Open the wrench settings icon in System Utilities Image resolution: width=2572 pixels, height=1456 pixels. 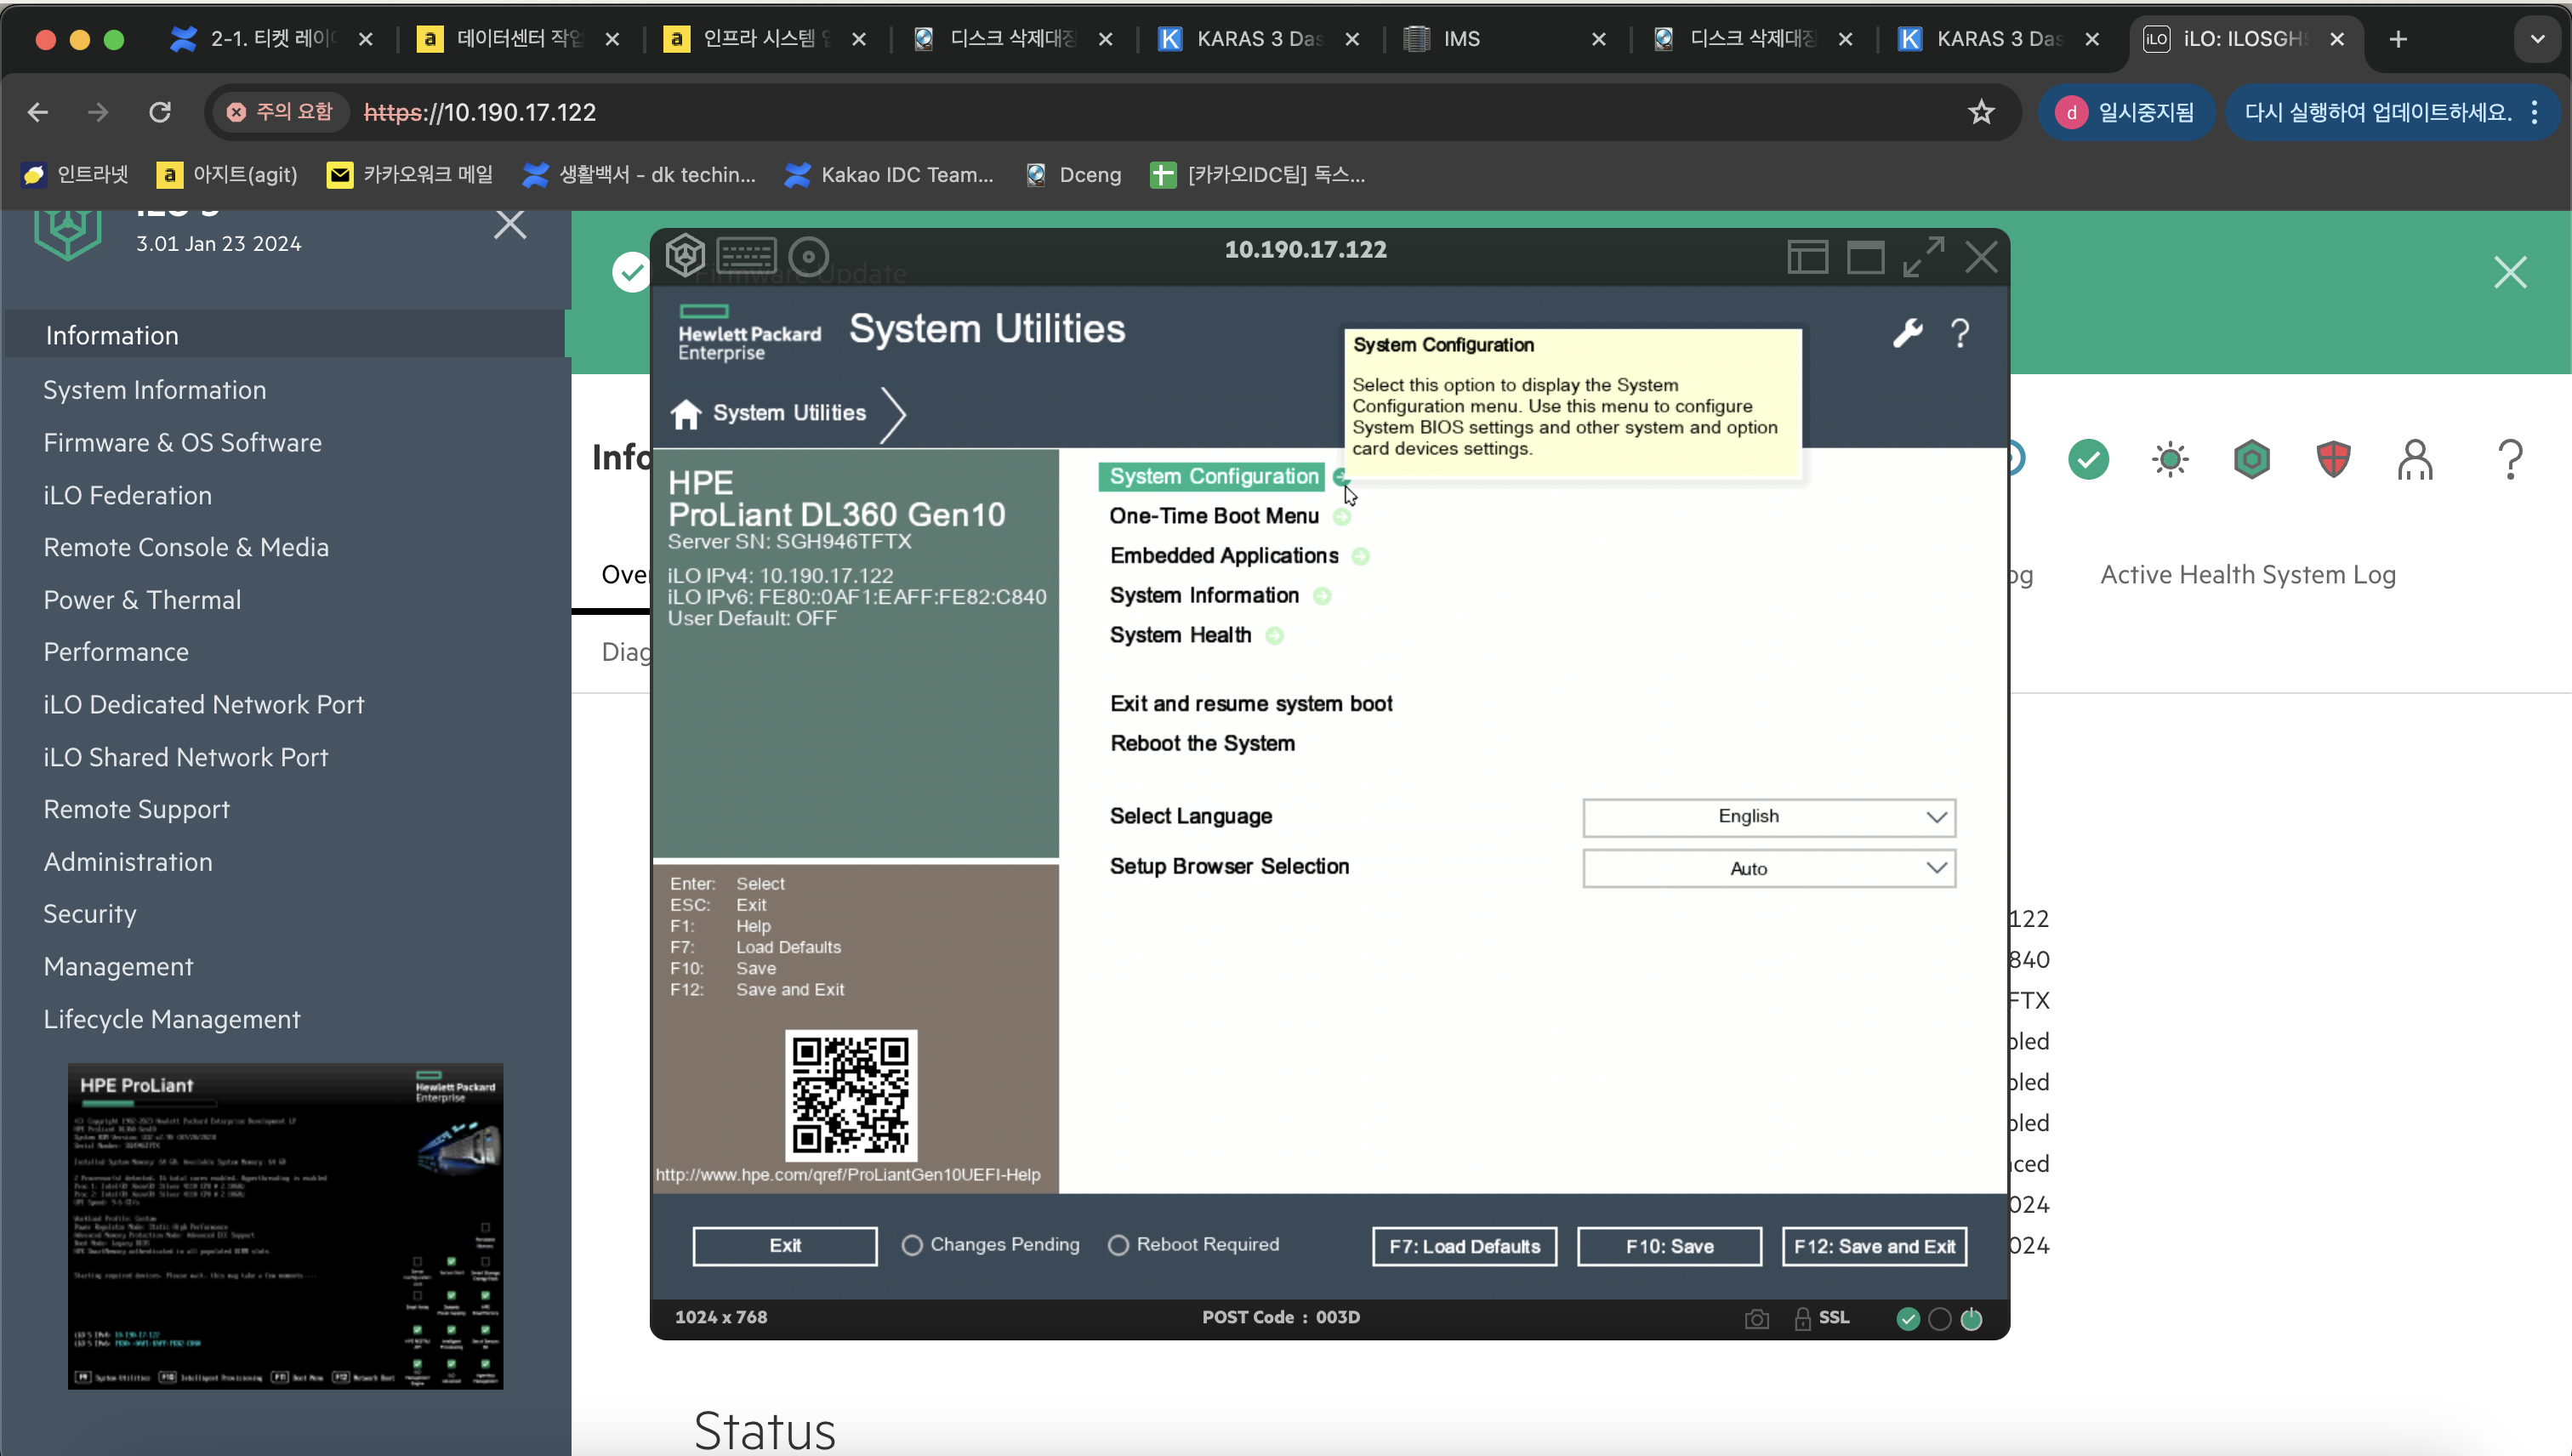[x=1908, y=333]
